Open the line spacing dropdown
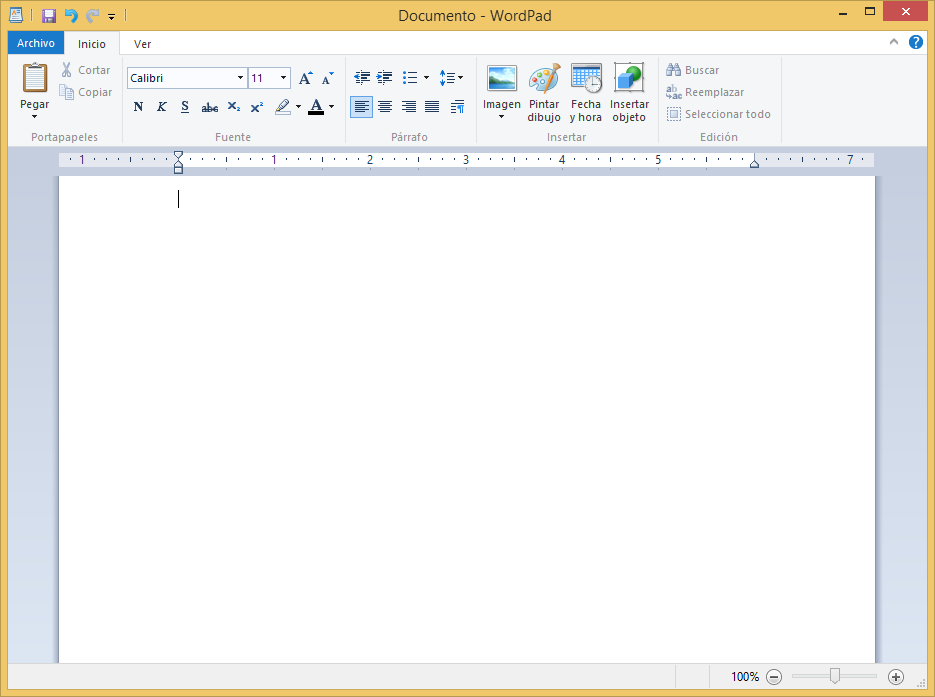Viewport: 935px width, 697px height. click(451, 78)
